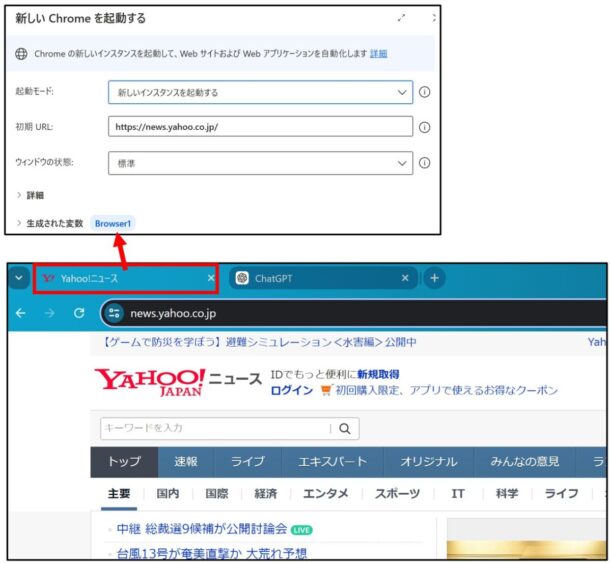Expand the 詳細 section
This screenshot has width=611, height=563.
pyautogui.click(x=30, y=195)
